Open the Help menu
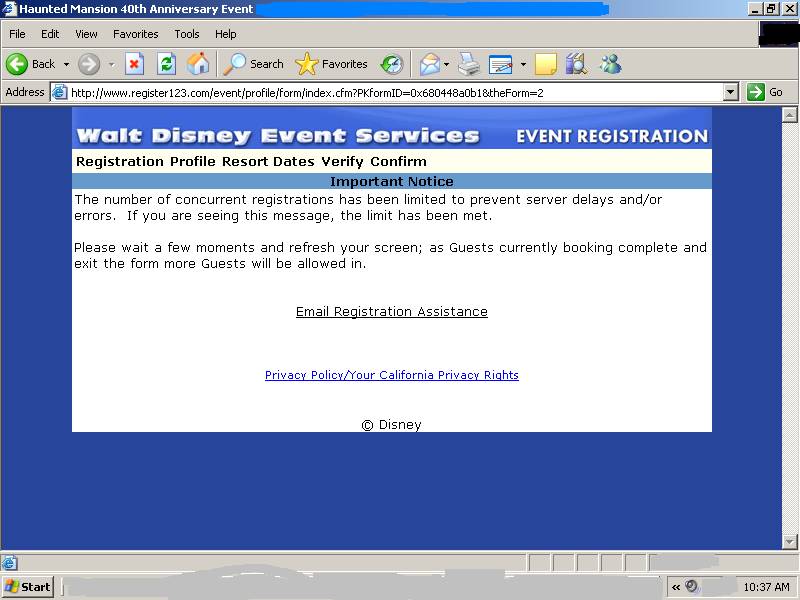 (x=226, y=34)
